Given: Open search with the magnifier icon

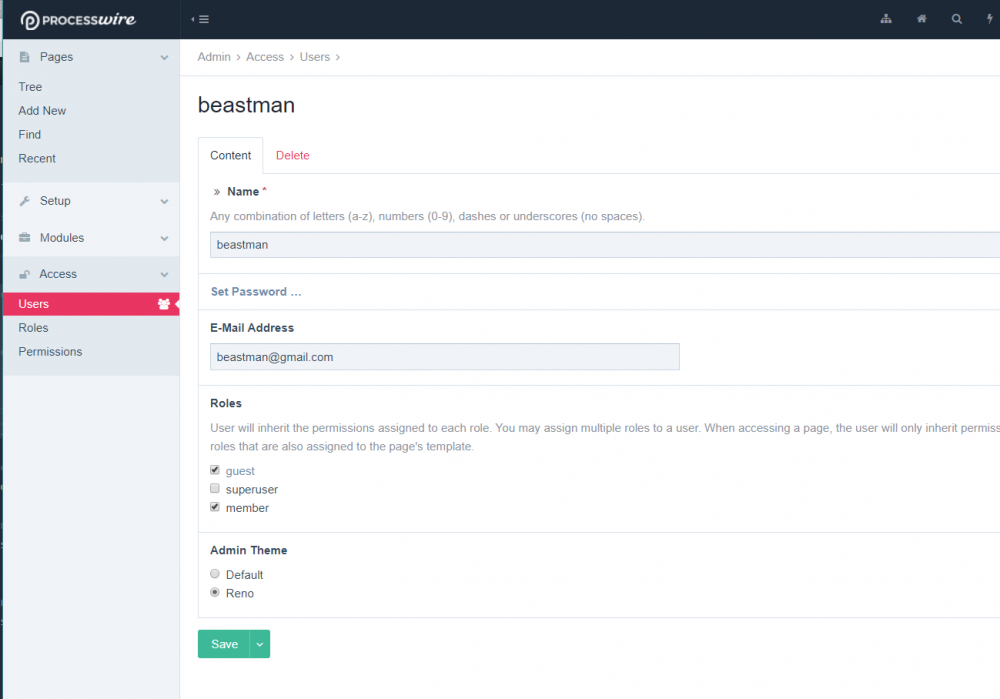Looking at the screenshot, I should pyautogui.click(x=957, y=19).
